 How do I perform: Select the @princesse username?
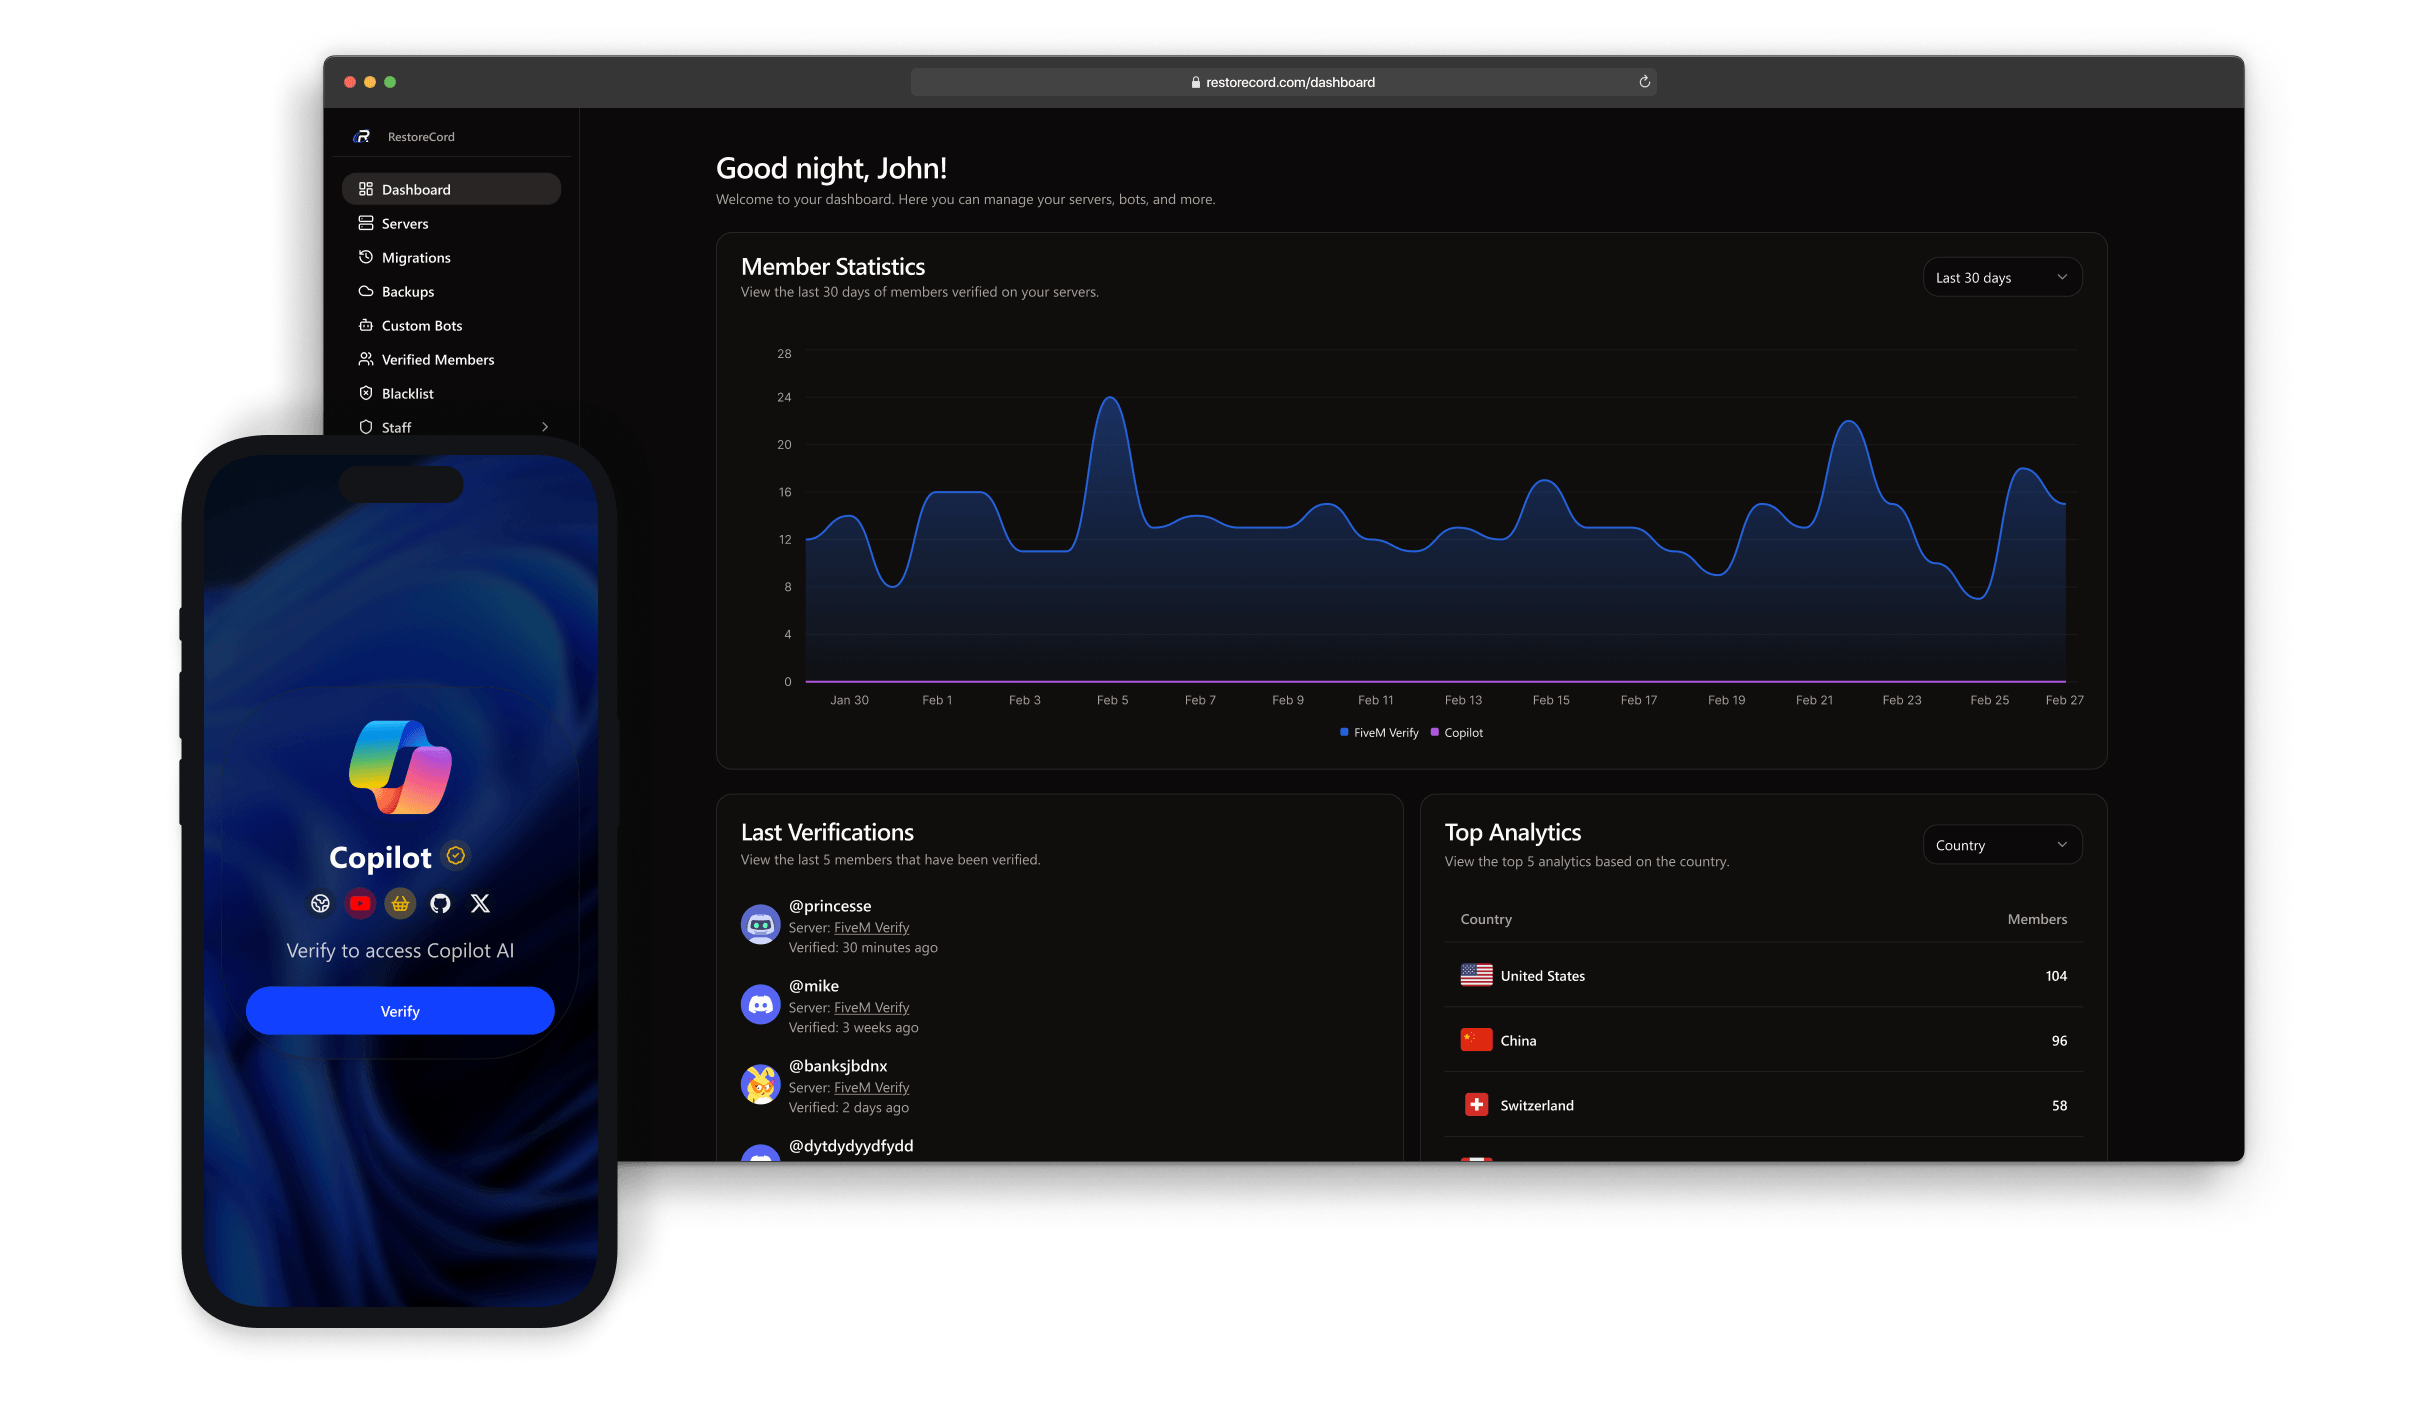[x=830, y=906]
